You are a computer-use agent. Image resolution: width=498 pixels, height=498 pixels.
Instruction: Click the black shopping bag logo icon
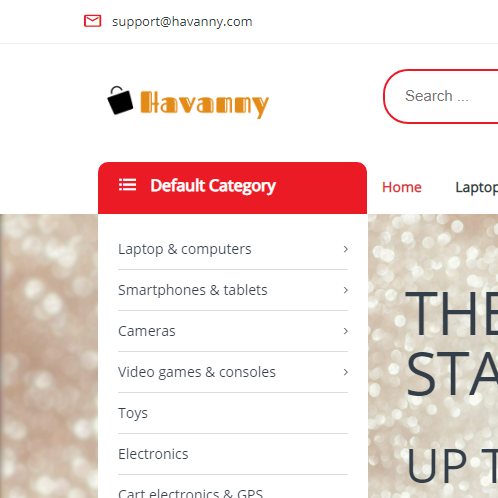[120, 100]
